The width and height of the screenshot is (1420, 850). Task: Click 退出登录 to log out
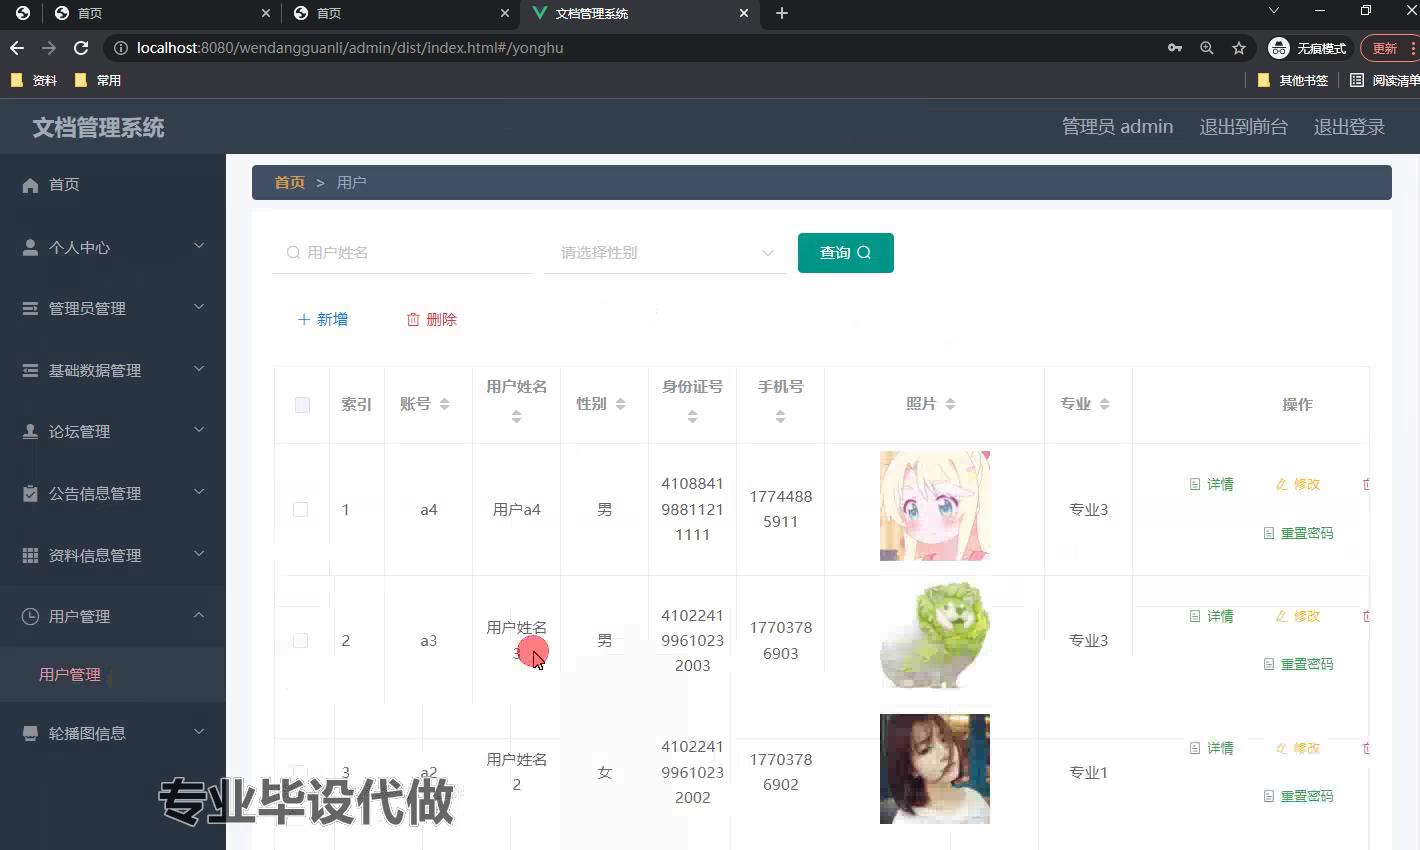1348,127
